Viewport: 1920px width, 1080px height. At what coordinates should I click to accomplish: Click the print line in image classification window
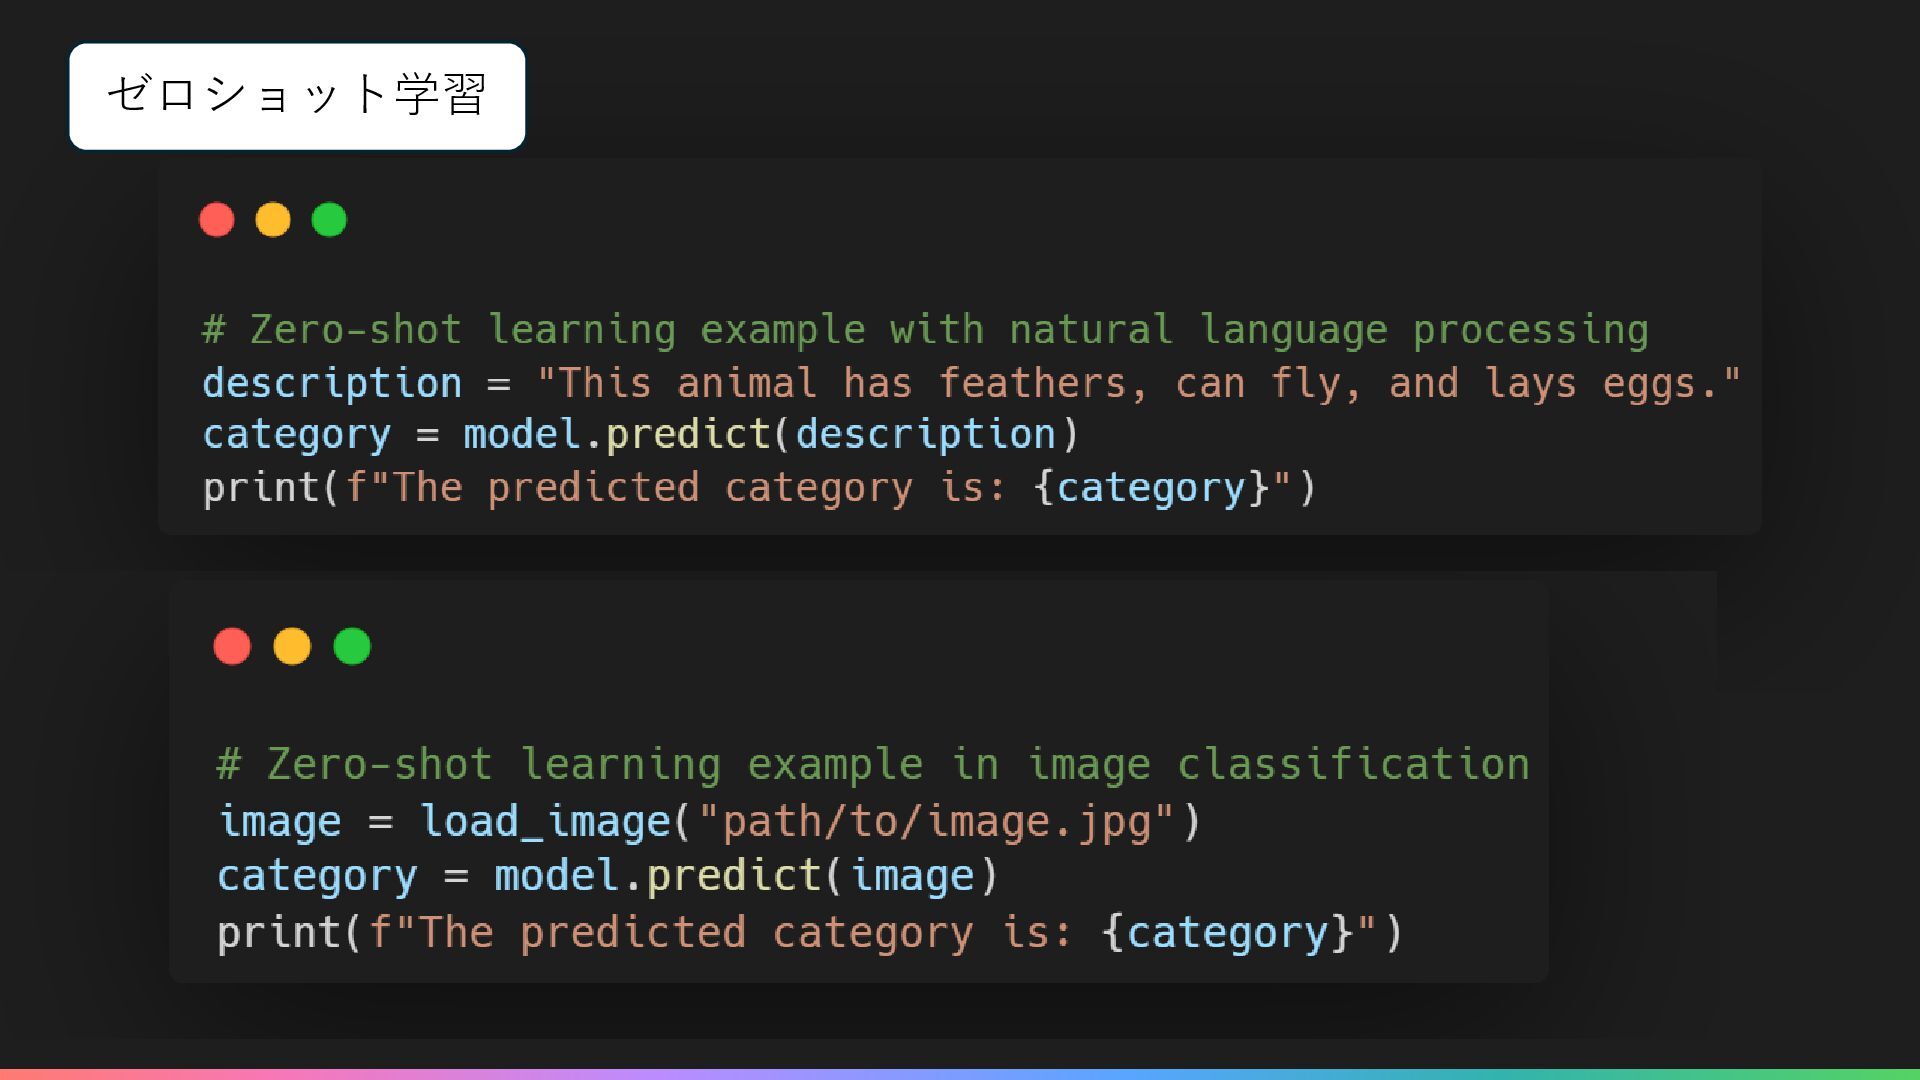click(x=811, y=933)
